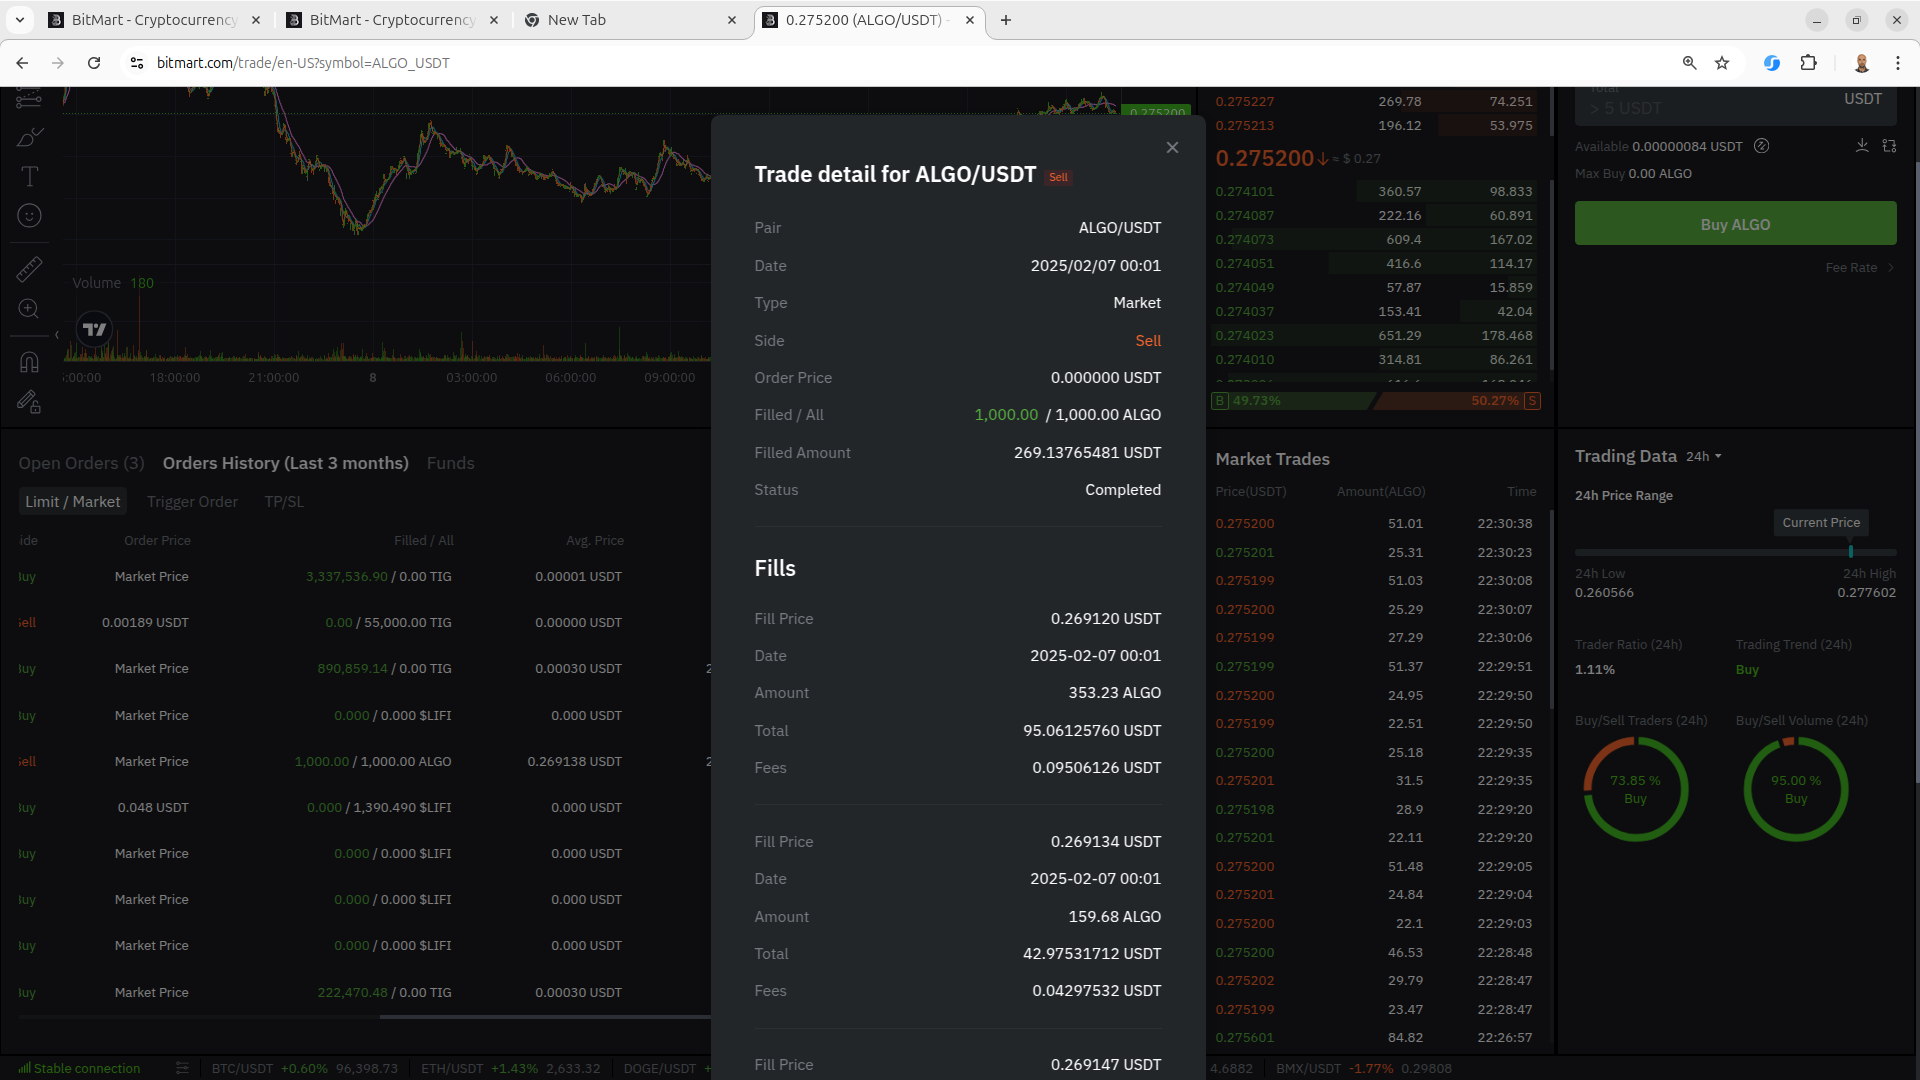This screenshot has width=1920, height=1080.
Task: Select the ruler measure tool
Action: [x=29, y=268]
